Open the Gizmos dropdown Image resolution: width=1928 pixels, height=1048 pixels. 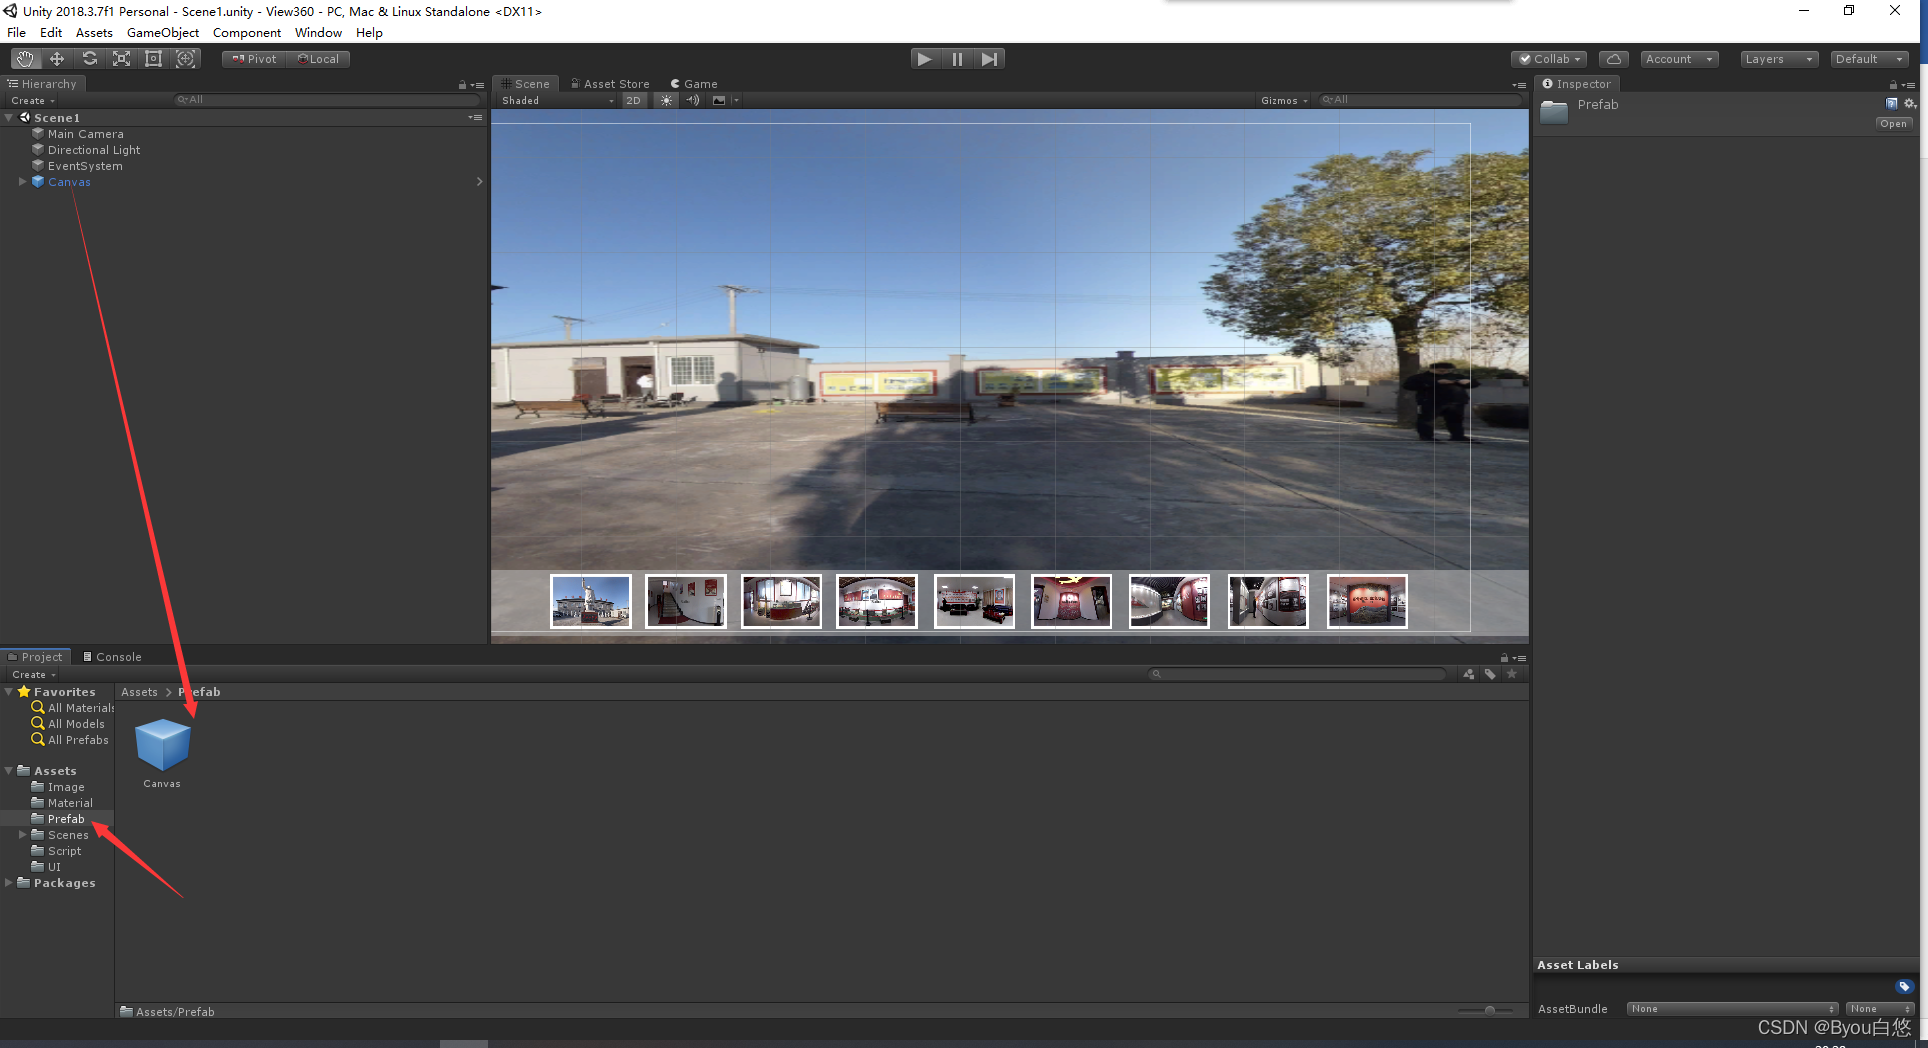click(1284, 100)
